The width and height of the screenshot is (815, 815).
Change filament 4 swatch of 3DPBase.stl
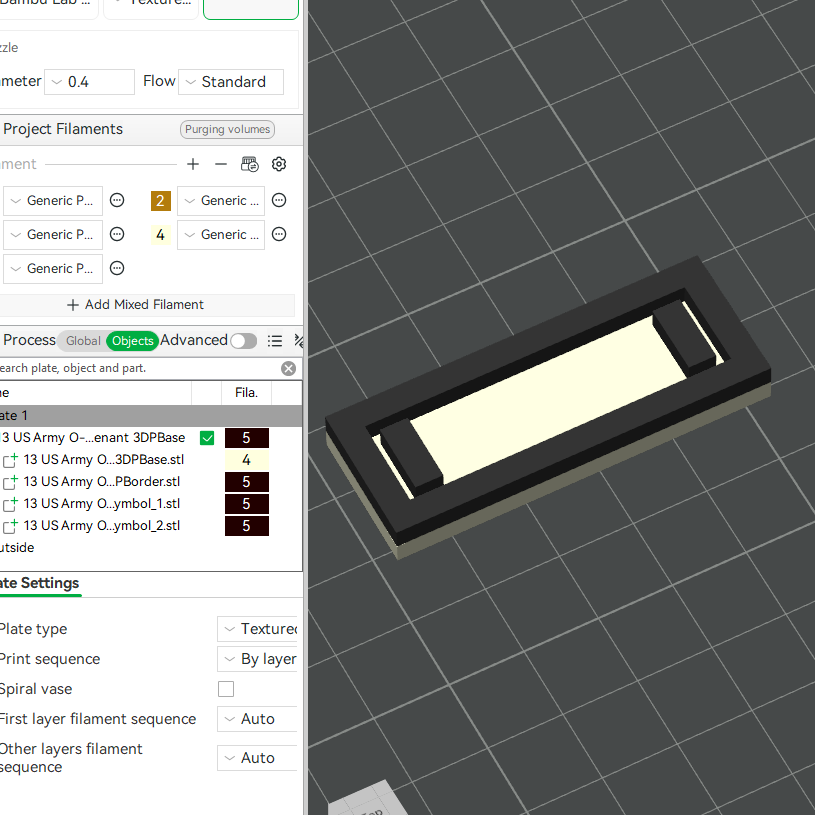pos(246,460)
